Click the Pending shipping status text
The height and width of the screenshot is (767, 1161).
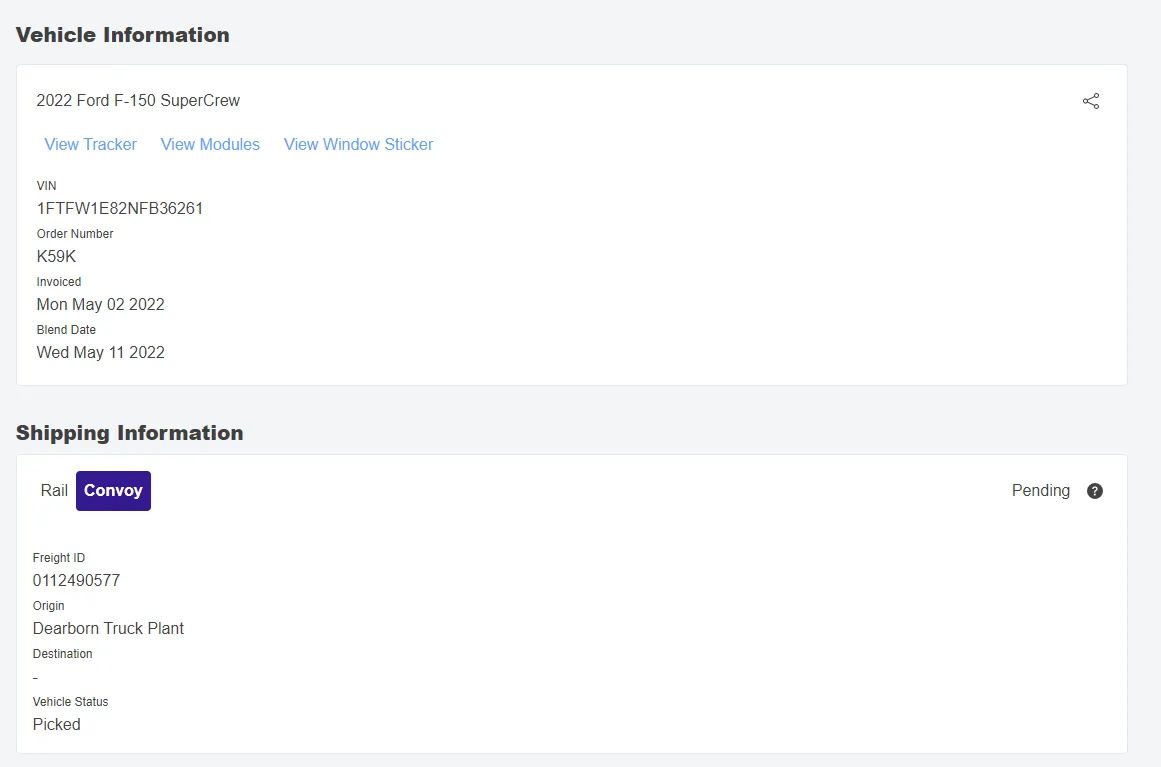click(x=1040, y=491)
